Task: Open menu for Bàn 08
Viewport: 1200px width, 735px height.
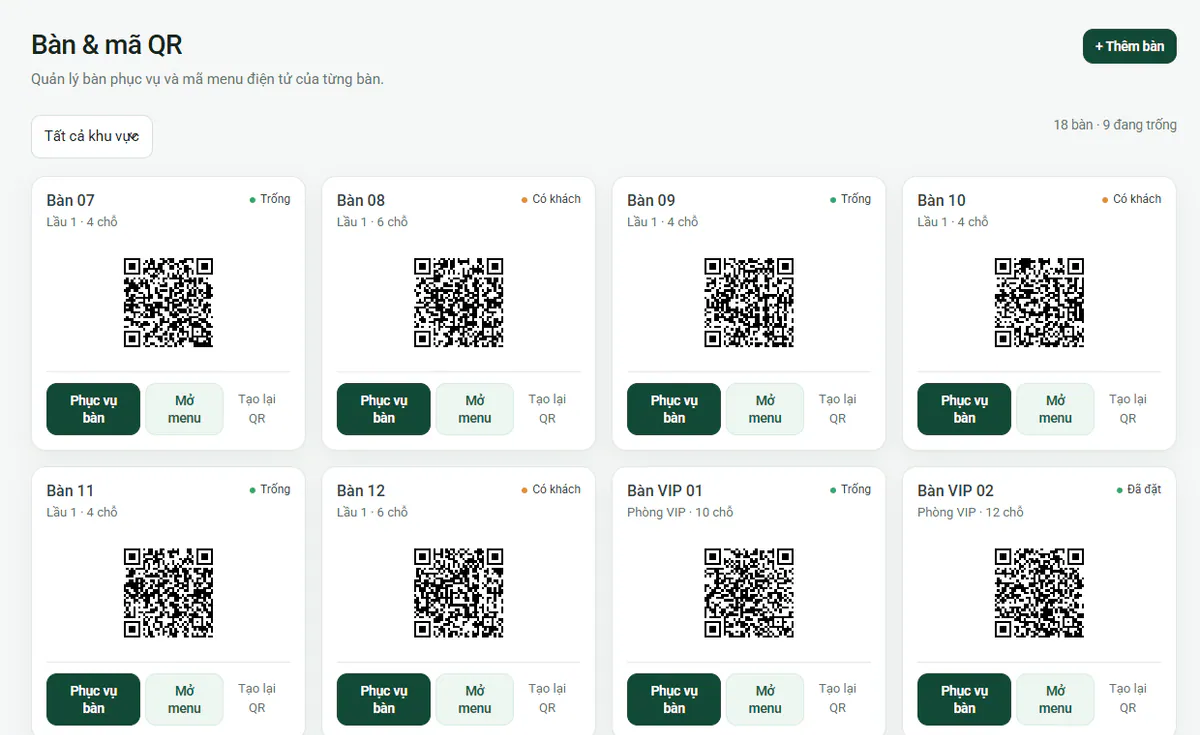Action: [475, 409]
